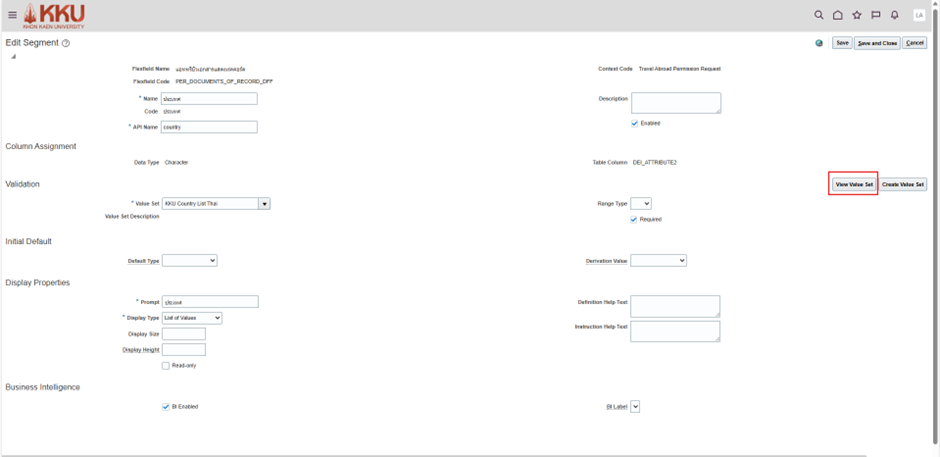
Task: Enable the Read-only checkbox
Action: click(x=166, y=366)
